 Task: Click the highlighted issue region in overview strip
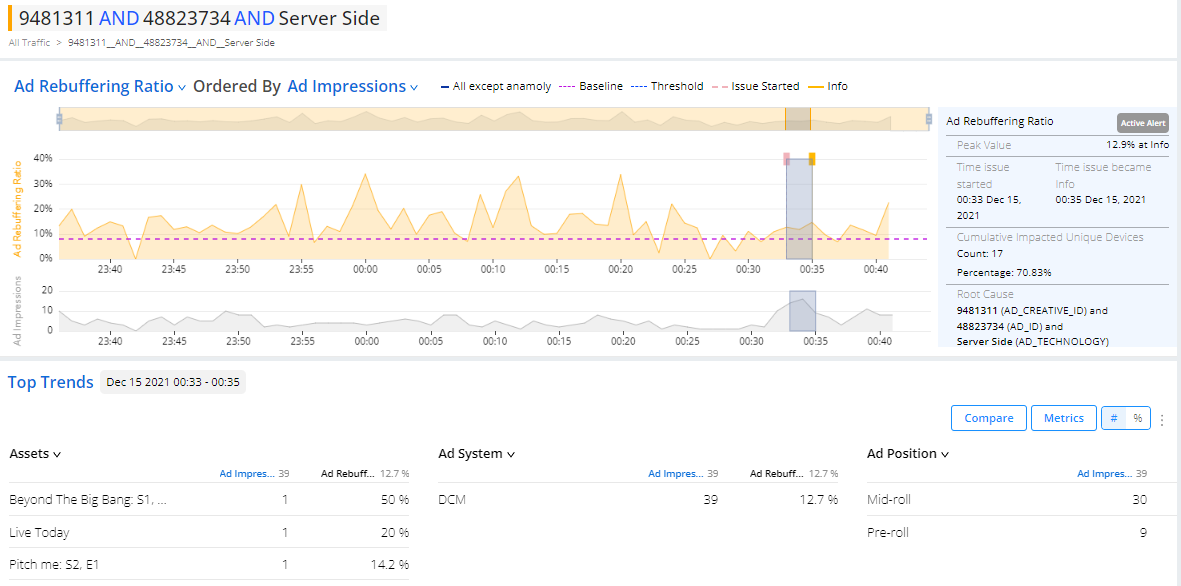(798, 119)
